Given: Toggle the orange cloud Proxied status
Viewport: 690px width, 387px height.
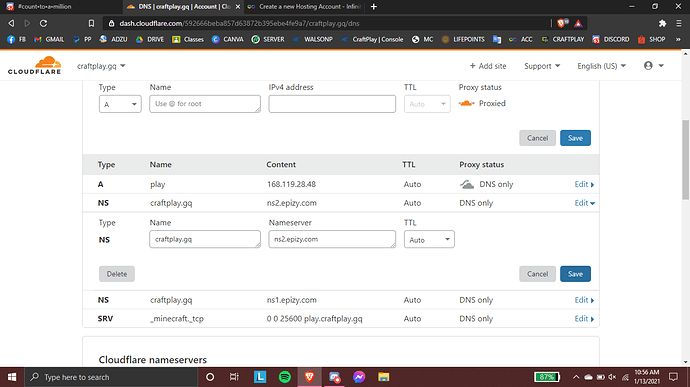Looking at the screenshot, I should 466,103.
